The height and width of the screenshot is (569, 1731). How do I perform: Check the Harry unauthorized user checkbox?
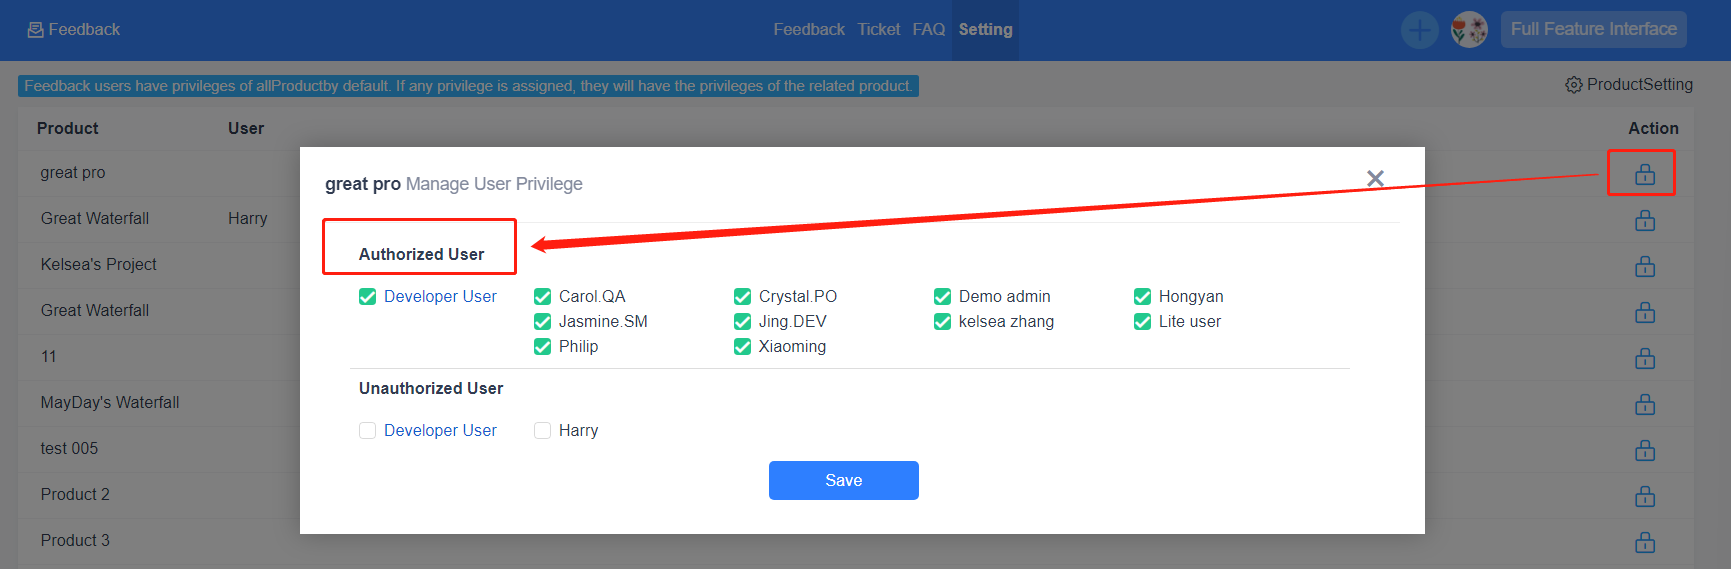(x=543, y=431)
